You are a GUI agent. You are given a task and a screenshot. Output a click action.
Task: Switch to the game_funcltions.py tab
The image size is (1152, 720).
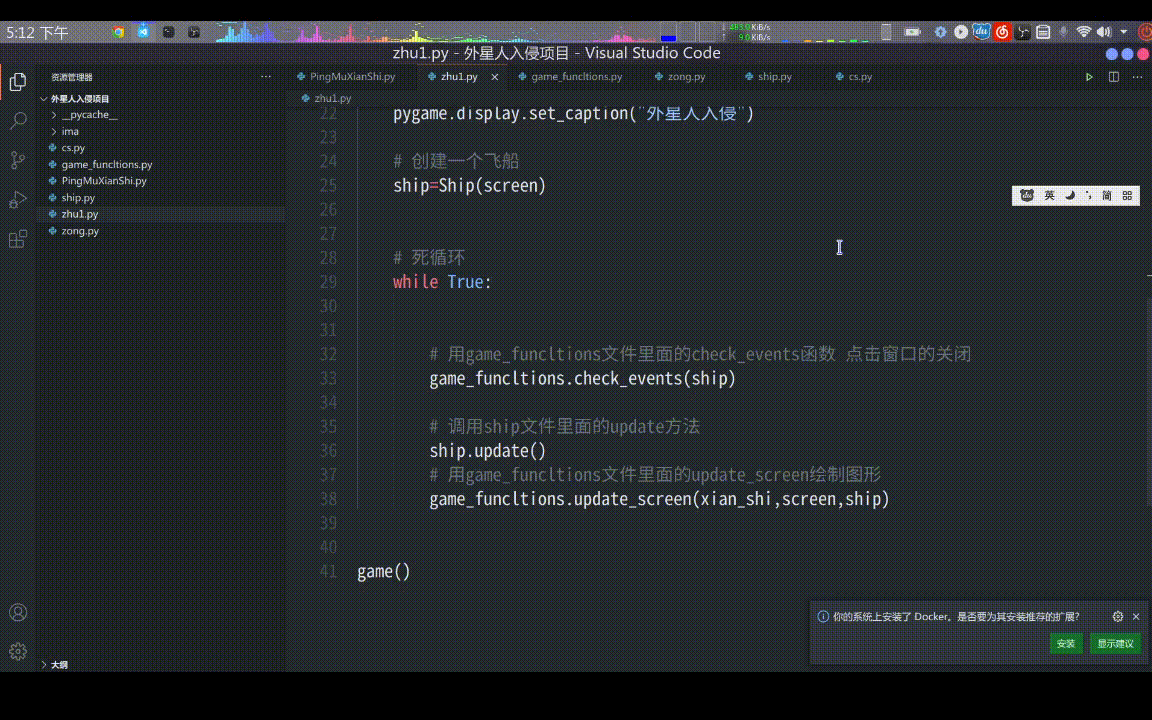tap(576, 76)
